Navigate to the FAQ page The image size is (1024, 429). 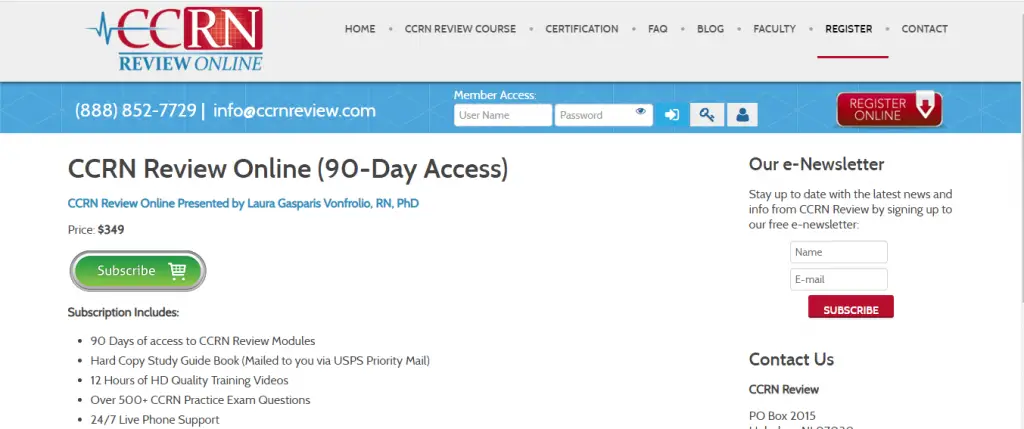[657, 29]
